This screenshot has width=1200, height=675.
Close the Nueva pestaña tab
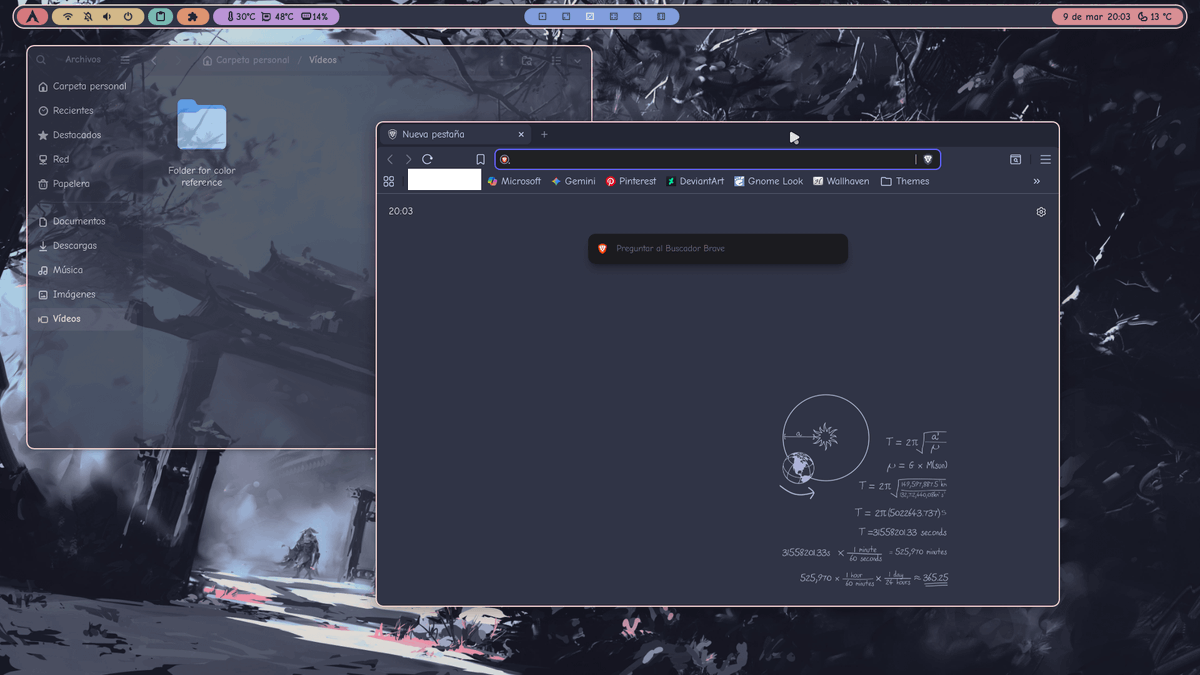pos(521,134)
